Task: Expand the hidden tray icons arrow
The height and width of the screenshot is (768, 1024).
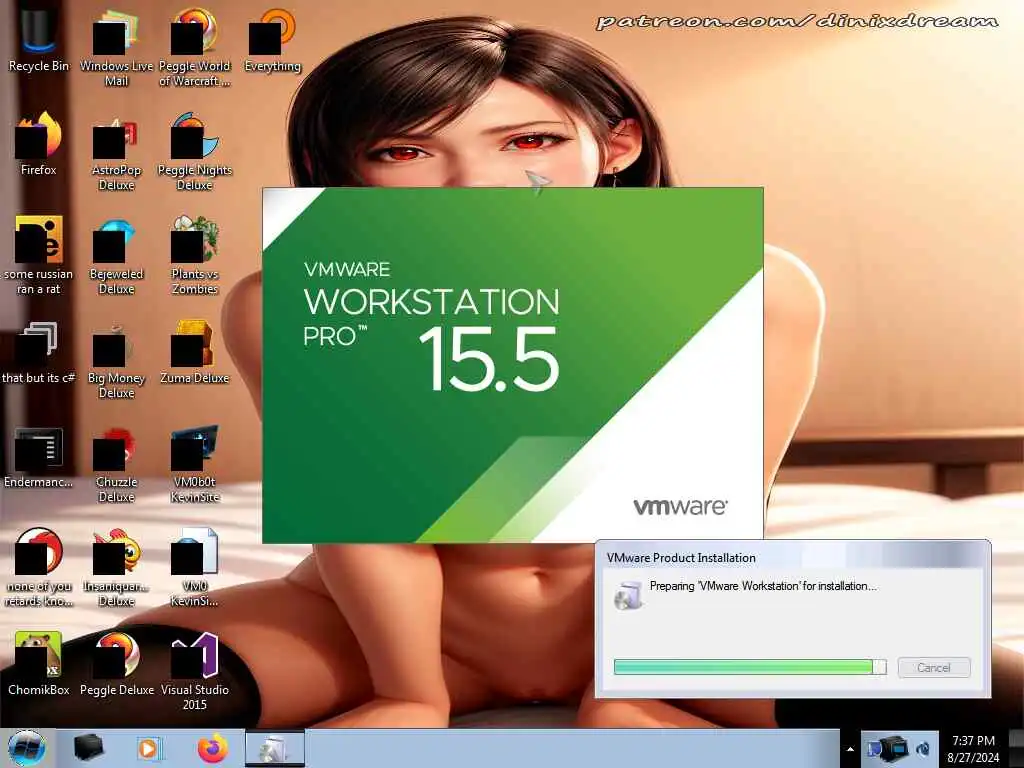Action: (x=850, y=749)
